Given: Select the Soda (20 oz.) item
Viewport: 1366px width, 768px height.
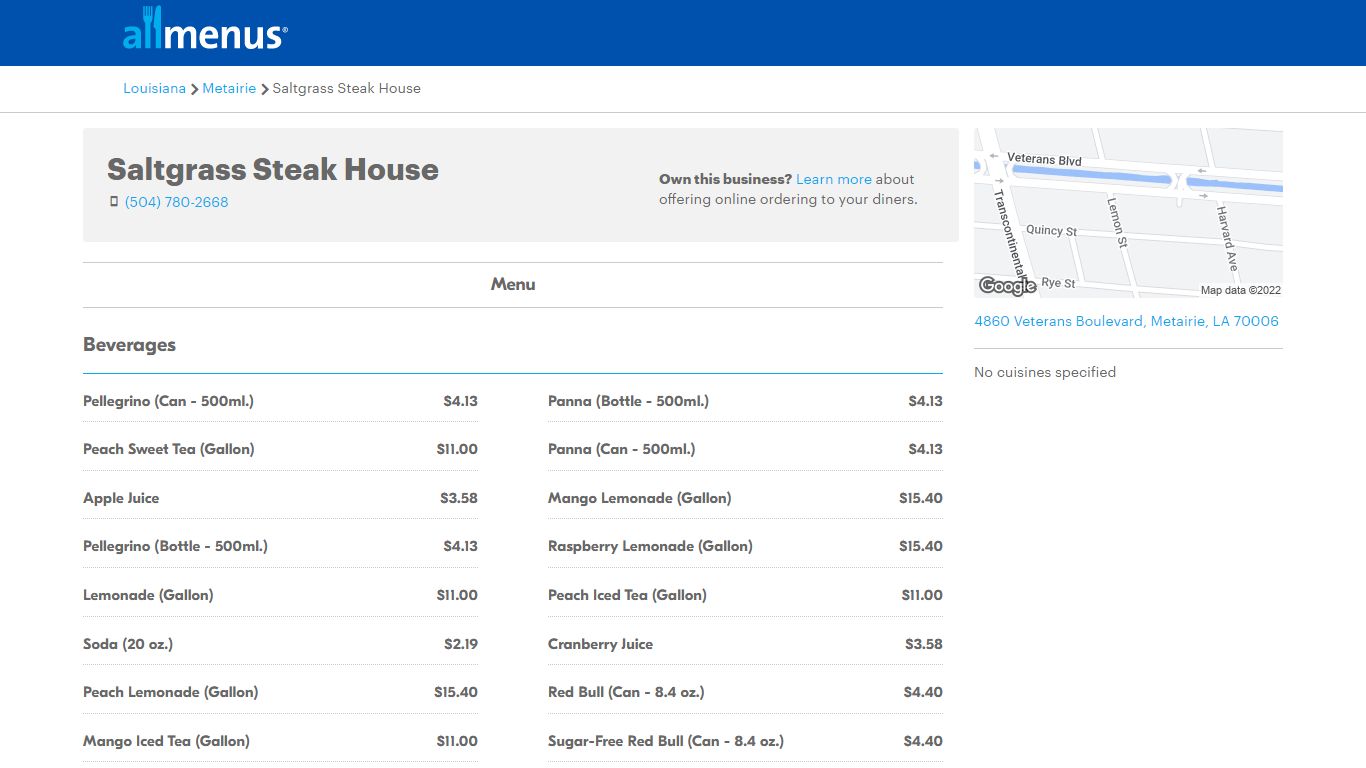Looking at the screenshot, I should click(128, 644).
